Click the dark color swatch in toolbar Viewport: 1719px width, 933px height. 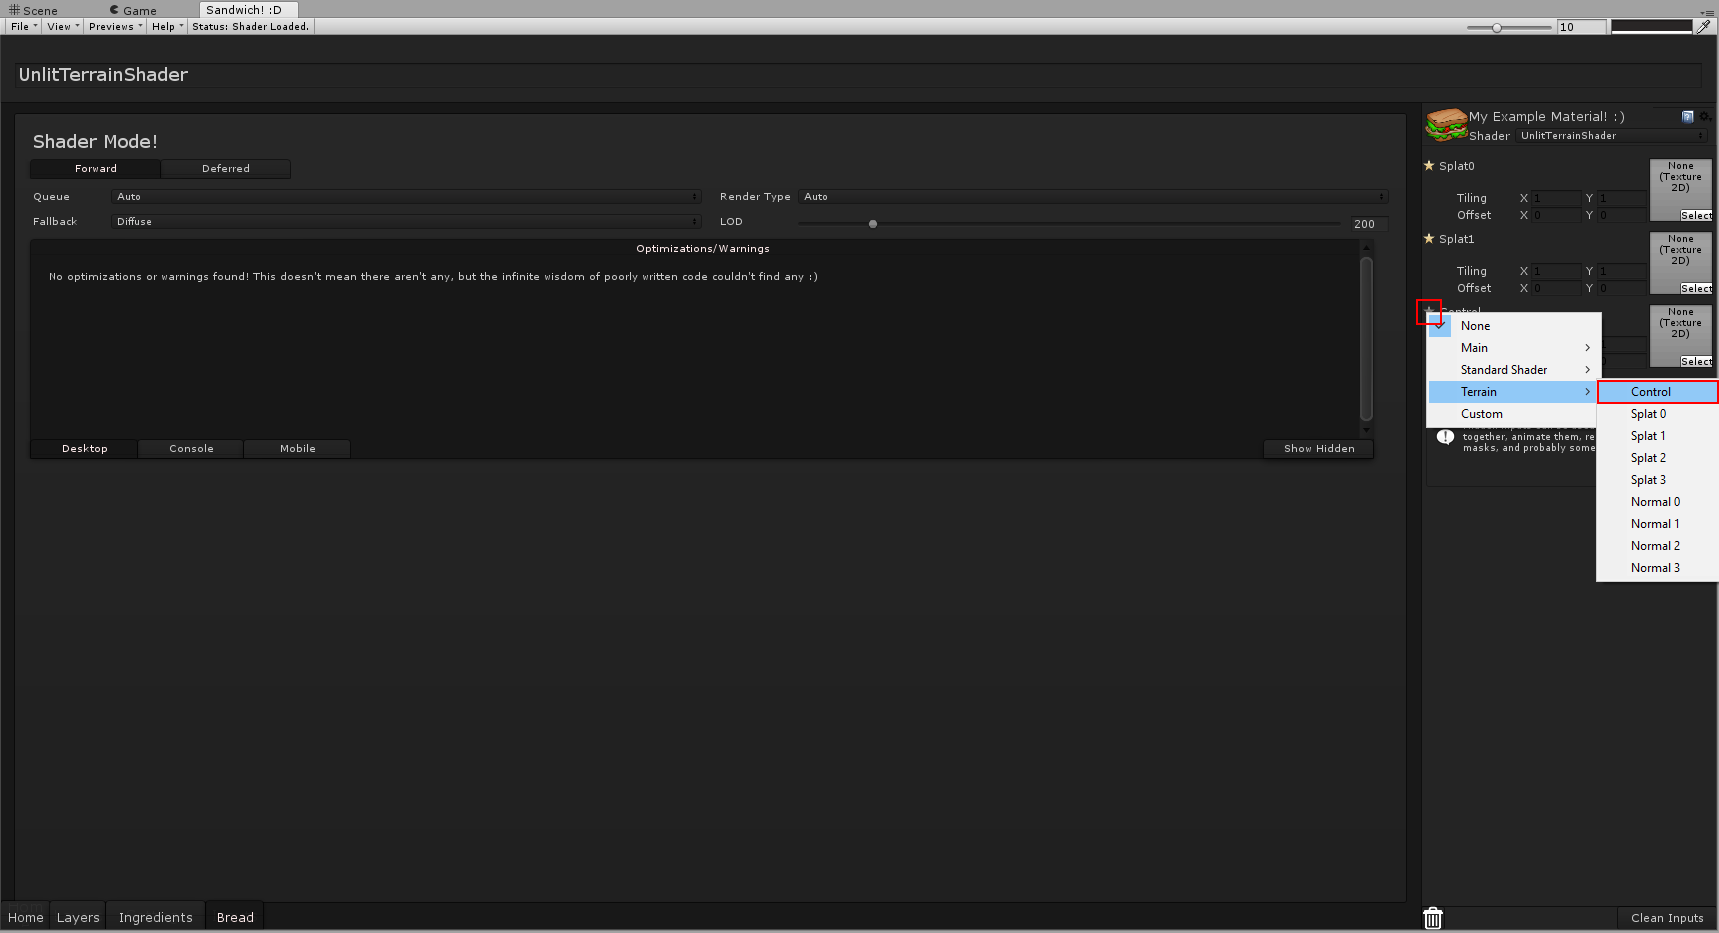click(x=1652, y=27)
